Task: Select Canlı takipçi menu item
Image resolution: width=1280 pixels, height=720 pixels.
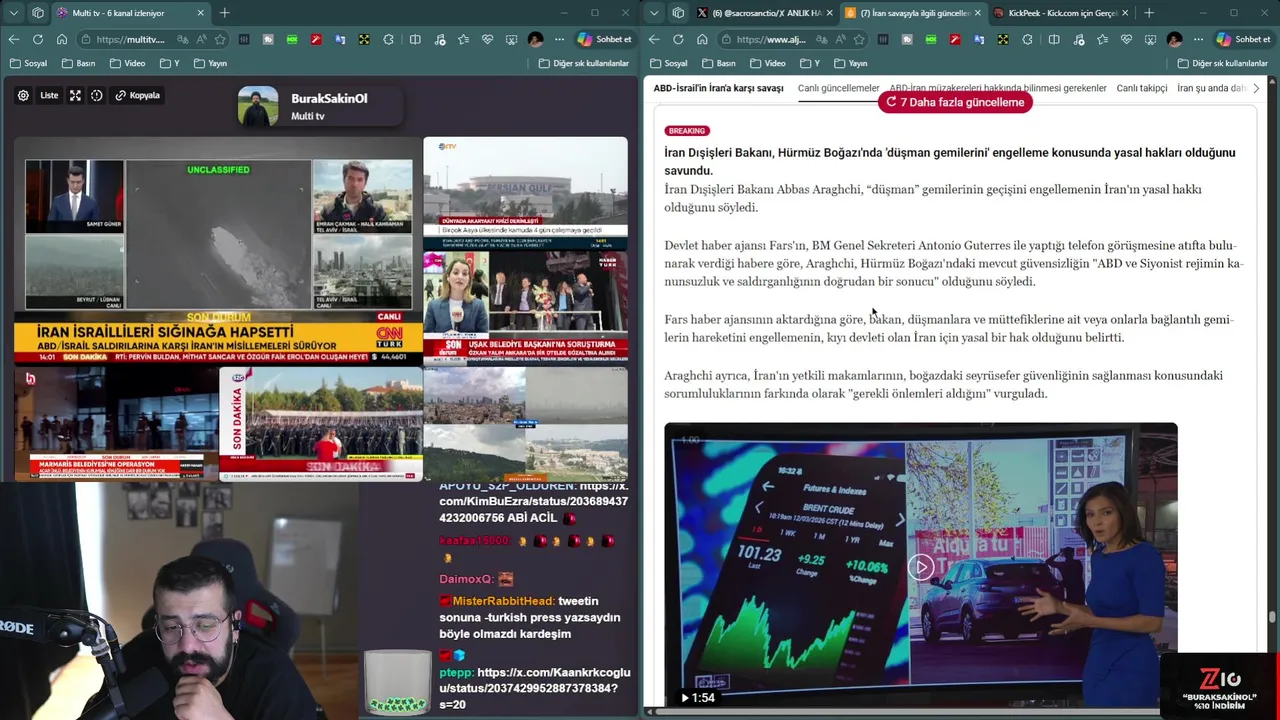Action: pyautogui.click(x=1142, y=88)
